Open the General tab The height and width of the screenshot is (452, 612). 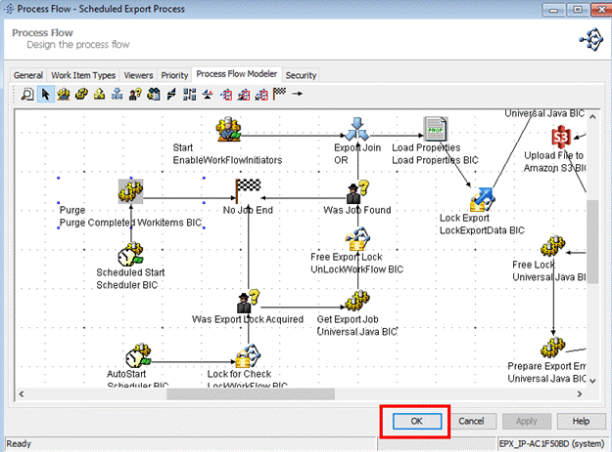[x=28, y=75]
